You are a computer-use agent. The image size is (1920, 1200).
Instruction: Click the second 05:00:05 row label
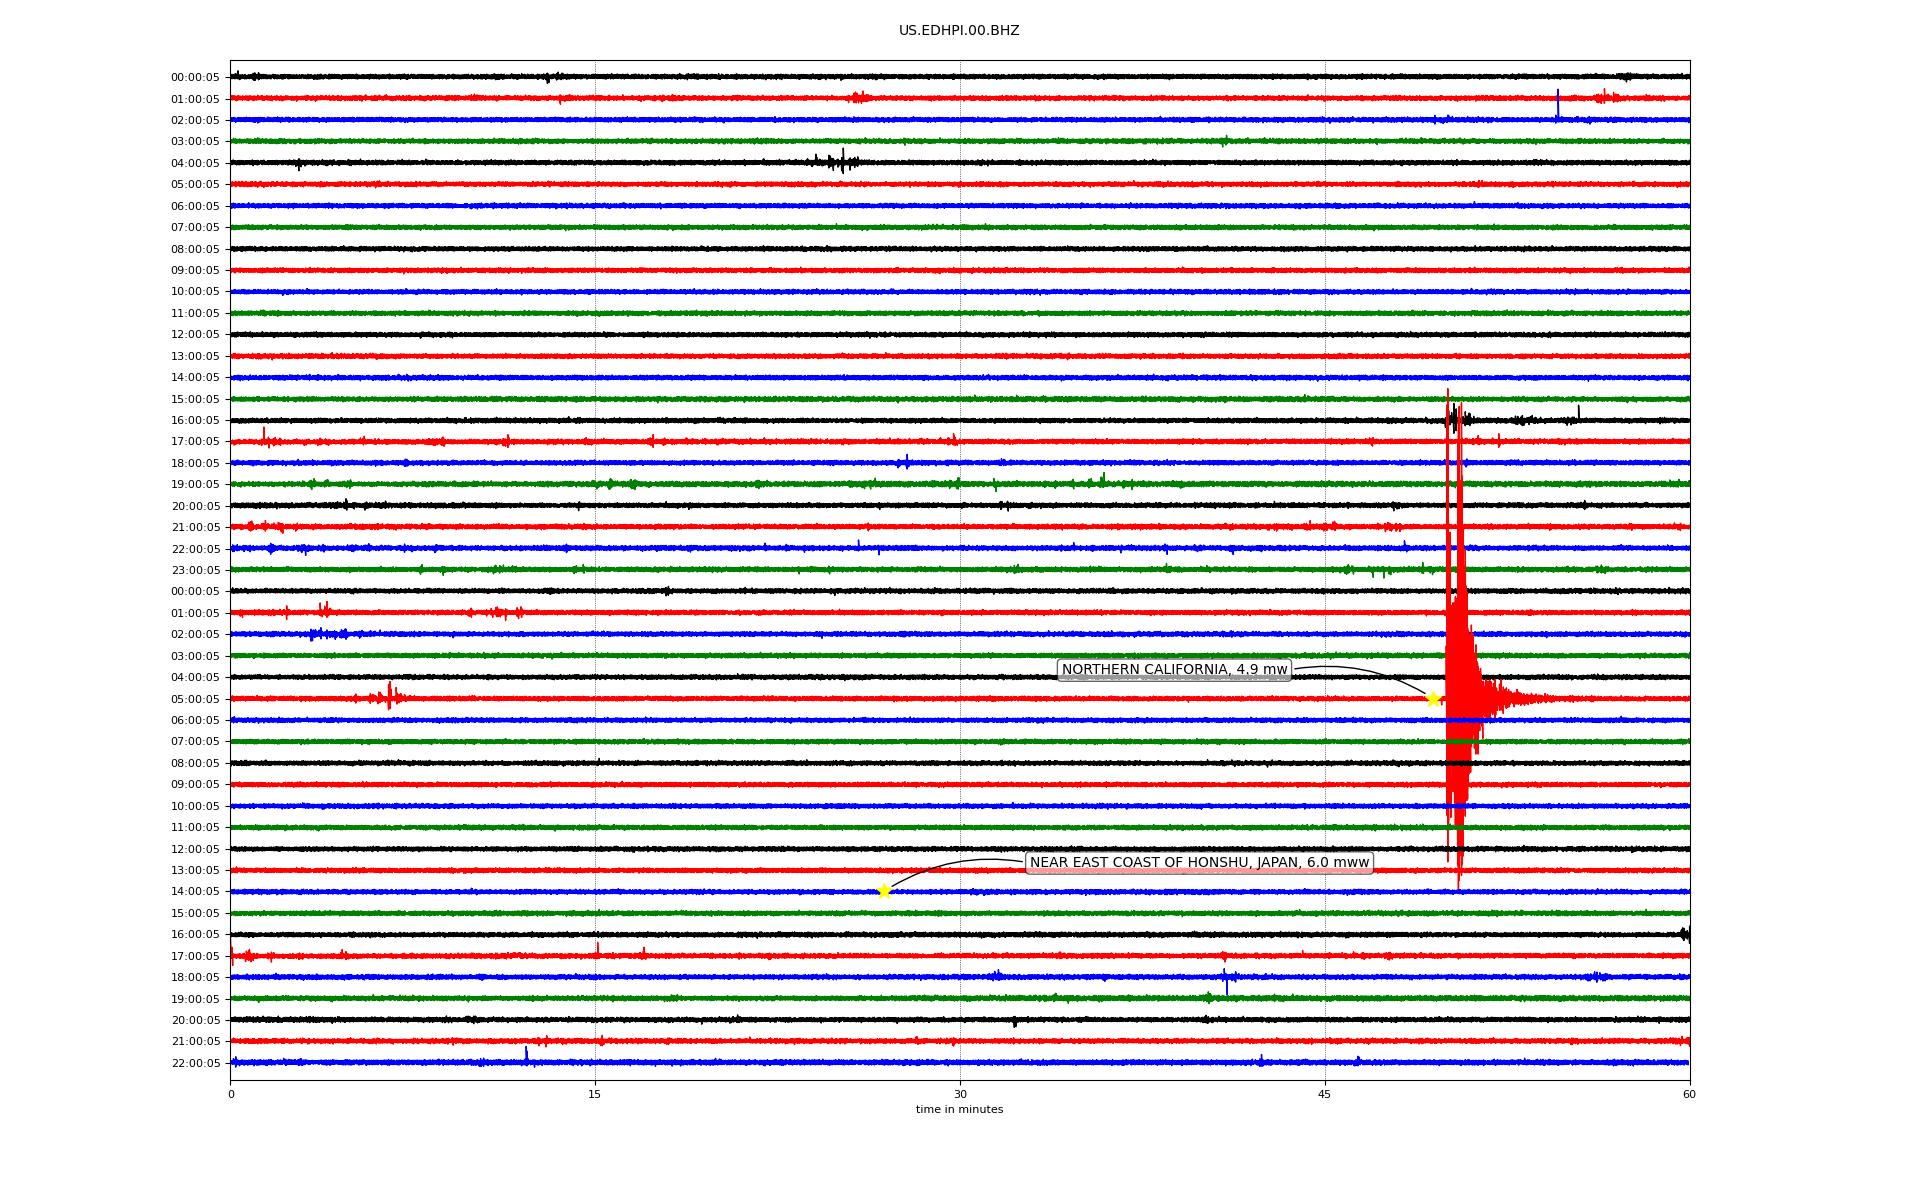tap(195, 699)
